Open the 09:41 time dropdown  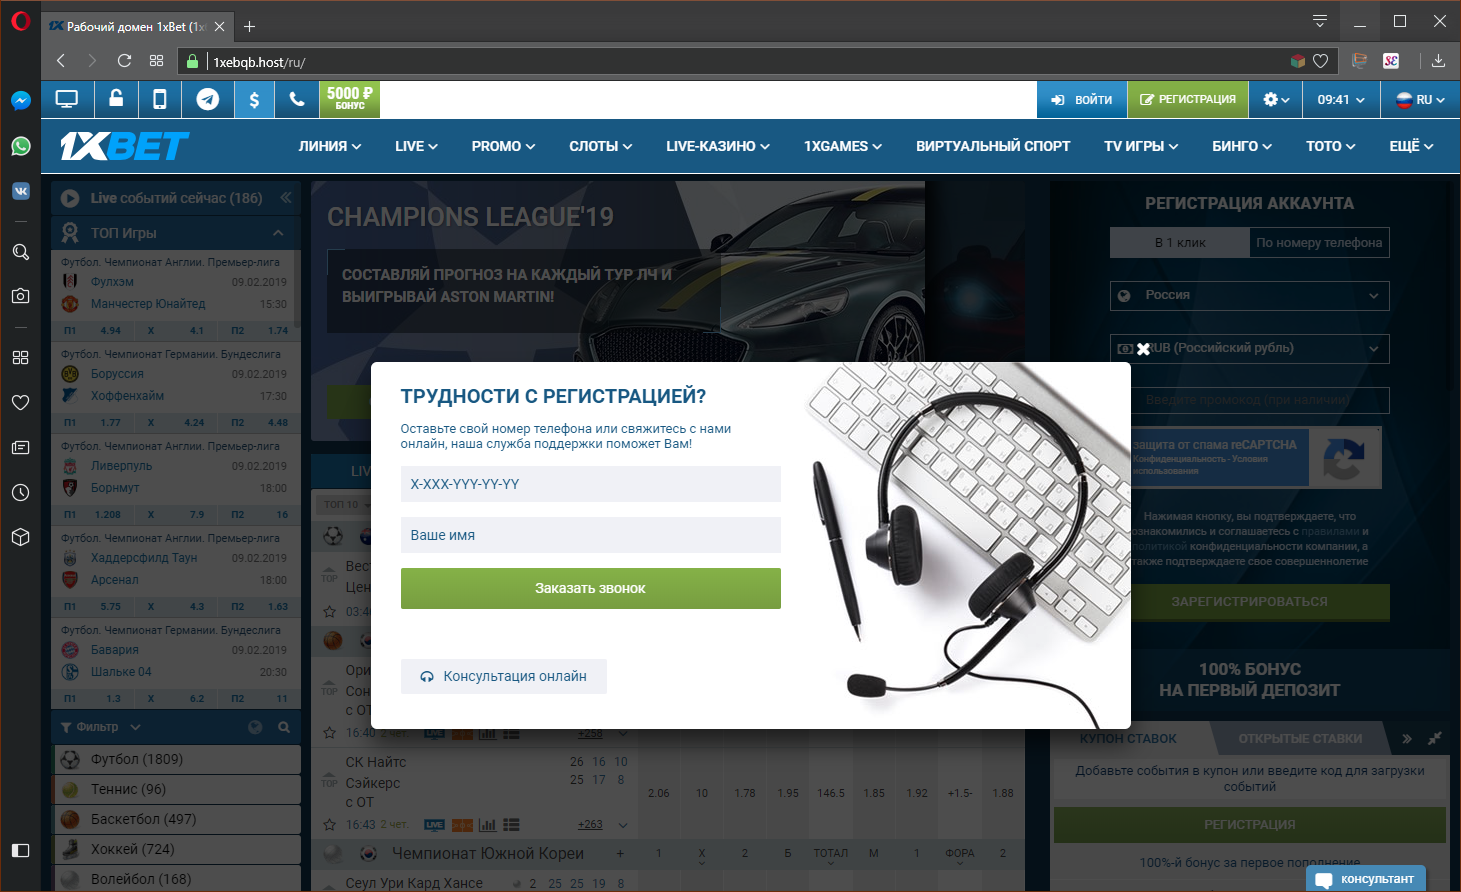point(1341,100)
